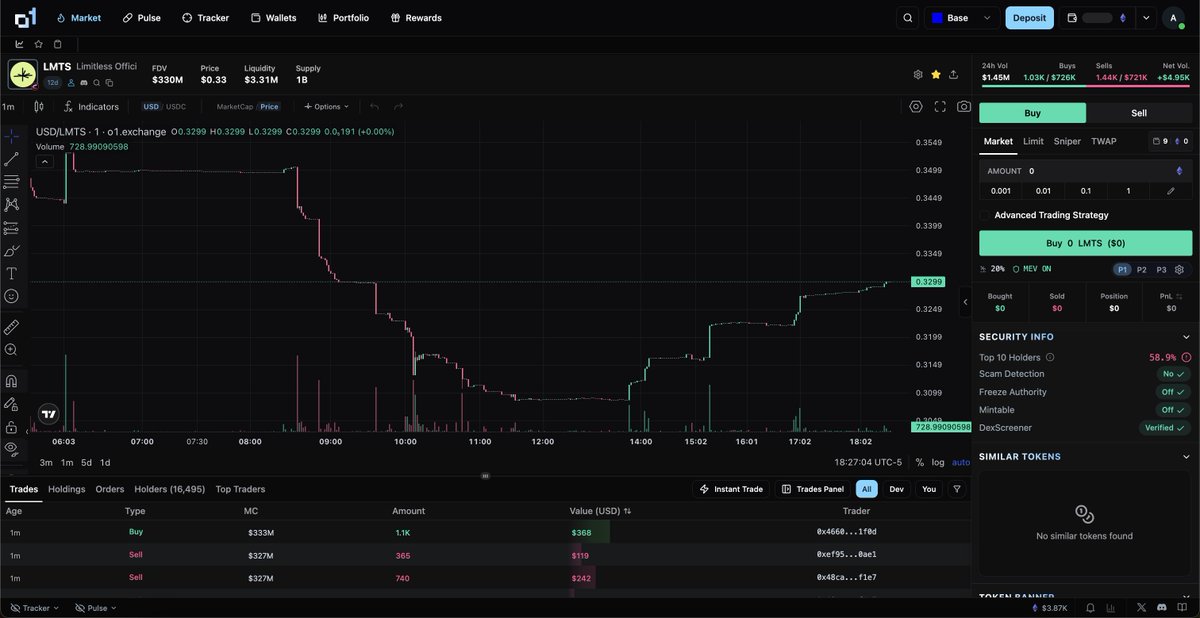This screenshot has height=618, width=1200.
Task: Select the Ruler measure tool
Action: pos(12,326)
